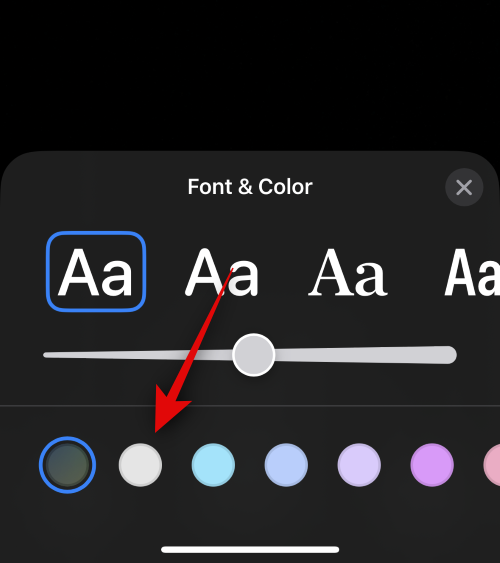
Task: Select the blue-outlined default sans-serif font
Action: 96,271
